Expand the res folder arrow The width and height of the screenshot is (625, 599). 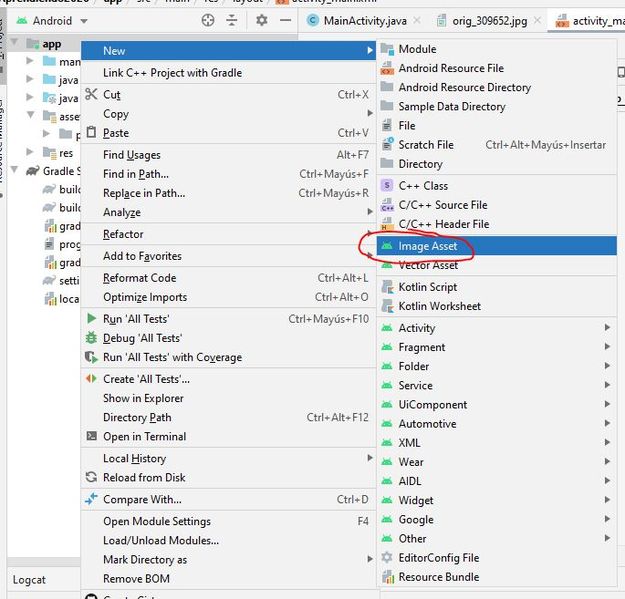pyautogui.click(x=29, y=151)
